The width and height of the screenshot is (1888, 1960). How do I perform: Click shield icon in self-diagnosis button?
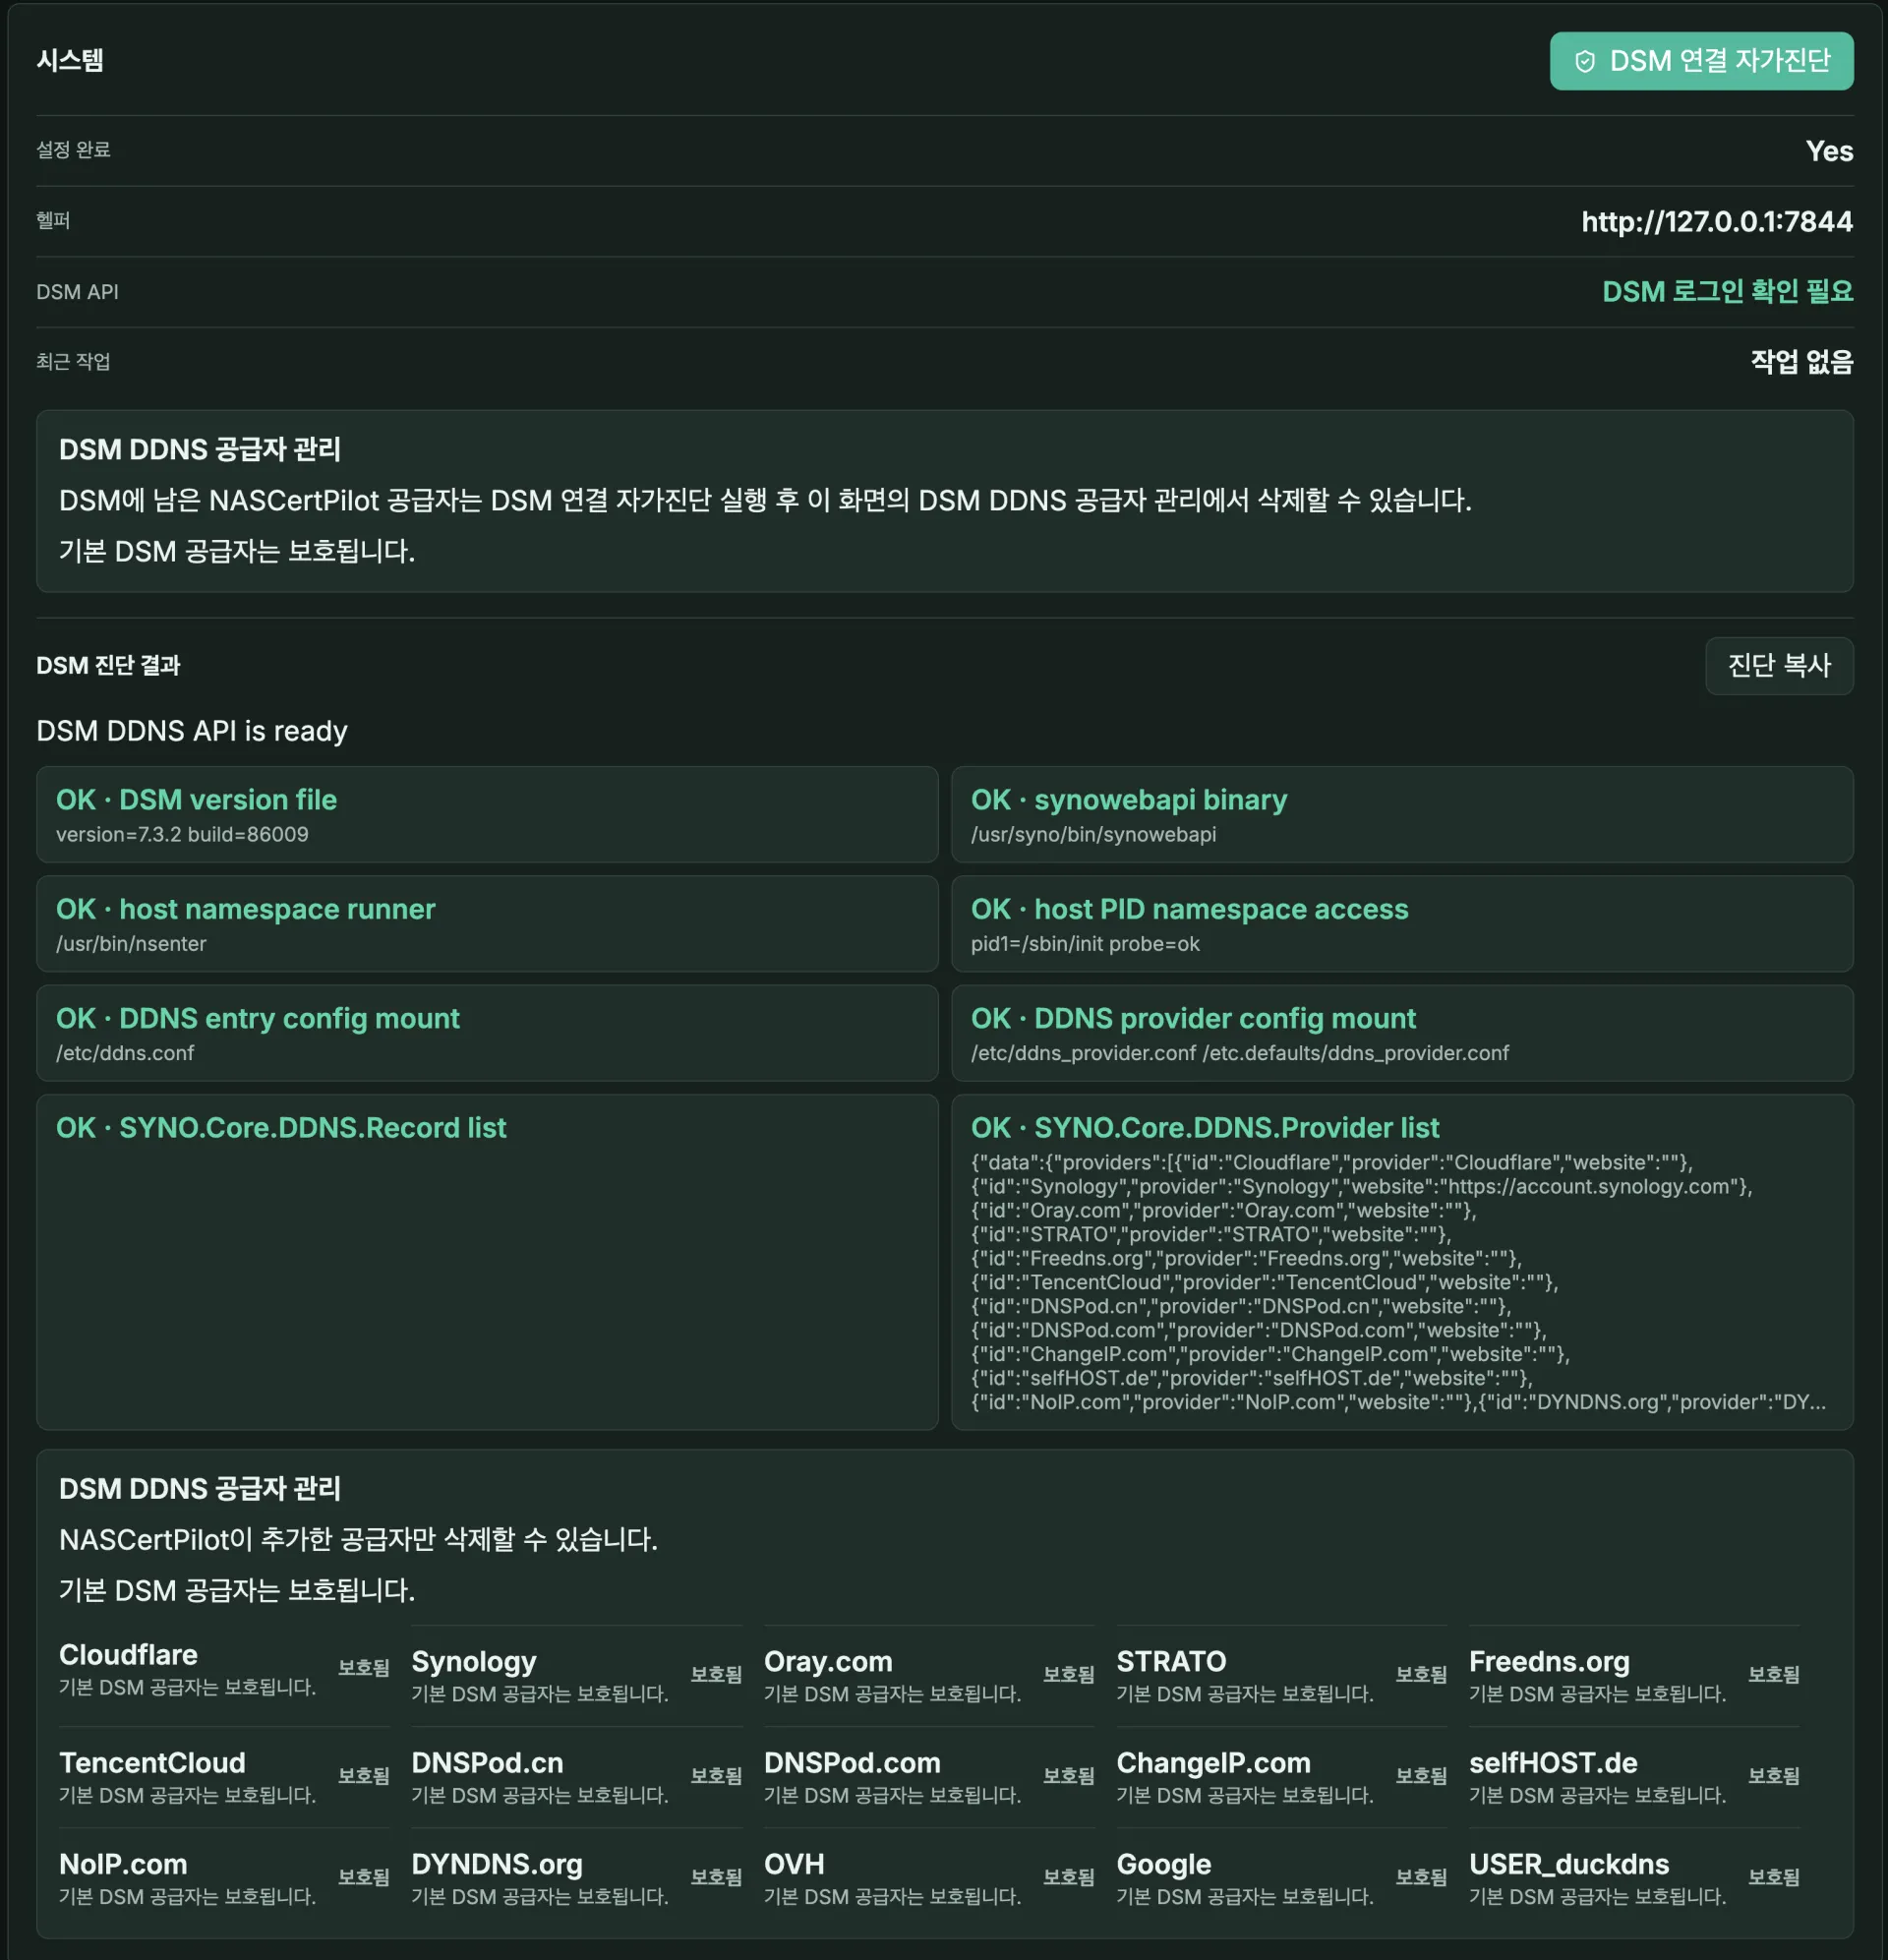(x=1585, y=62)
